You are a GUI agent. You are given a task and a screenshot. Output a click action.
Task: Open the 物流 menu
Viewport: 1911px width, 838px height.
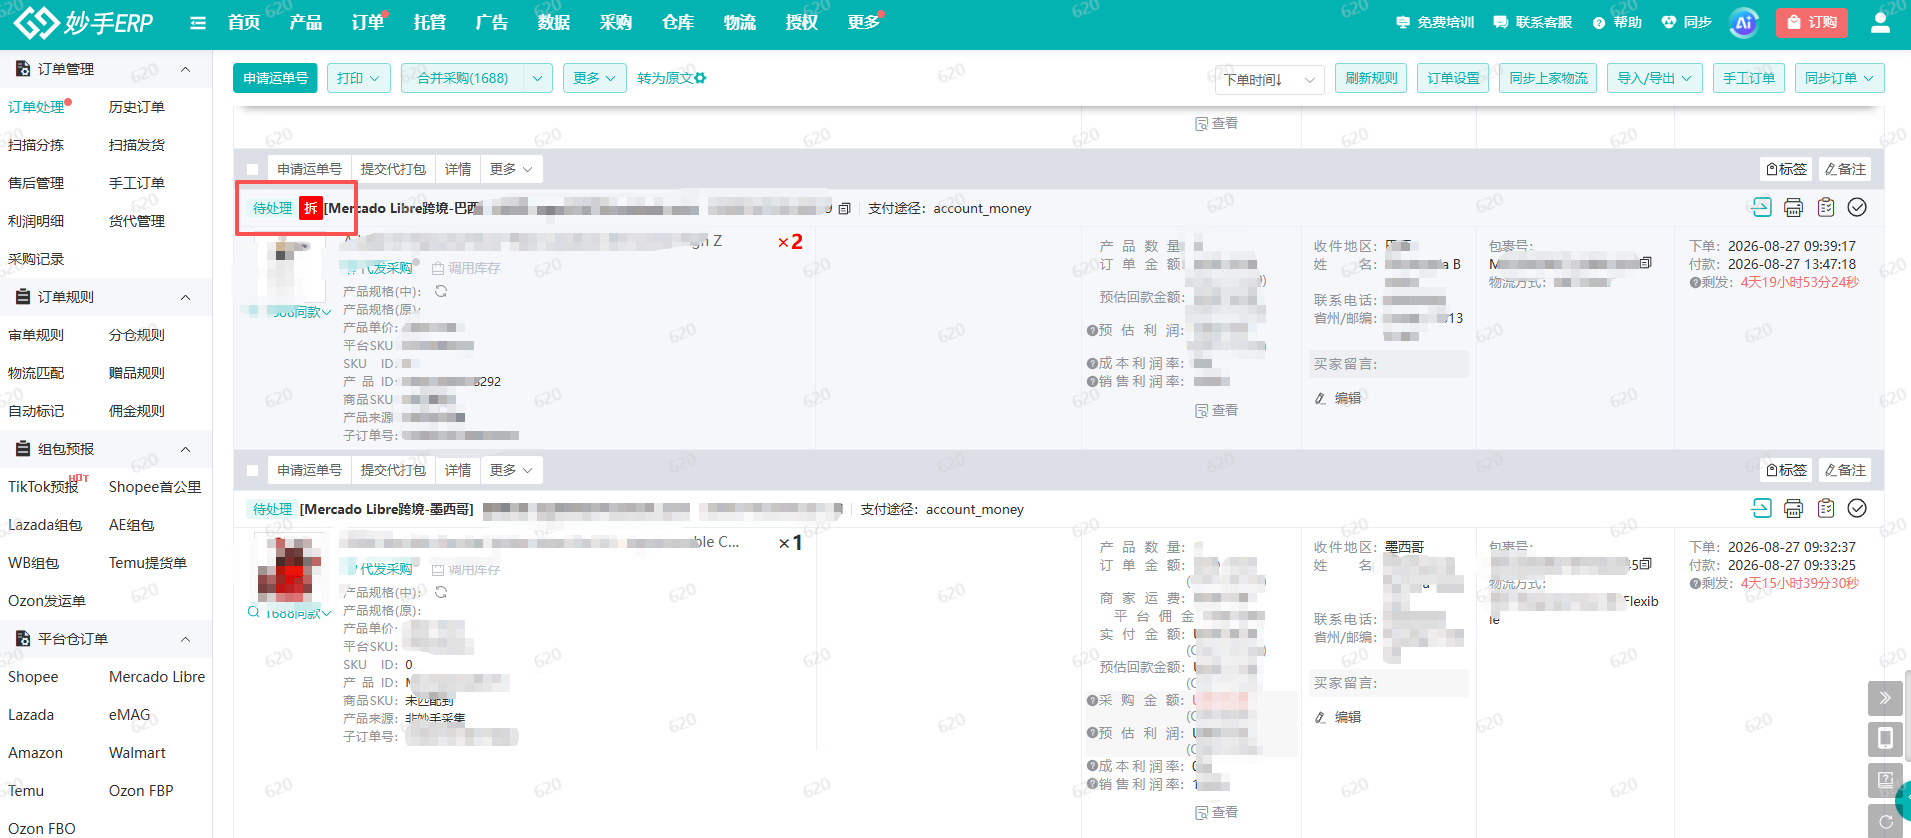click(x=740, y=22)
